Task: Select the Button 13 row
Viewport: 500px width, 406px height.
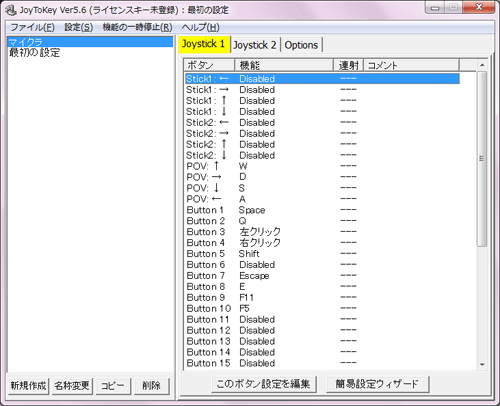Action: tap(322, 341)
